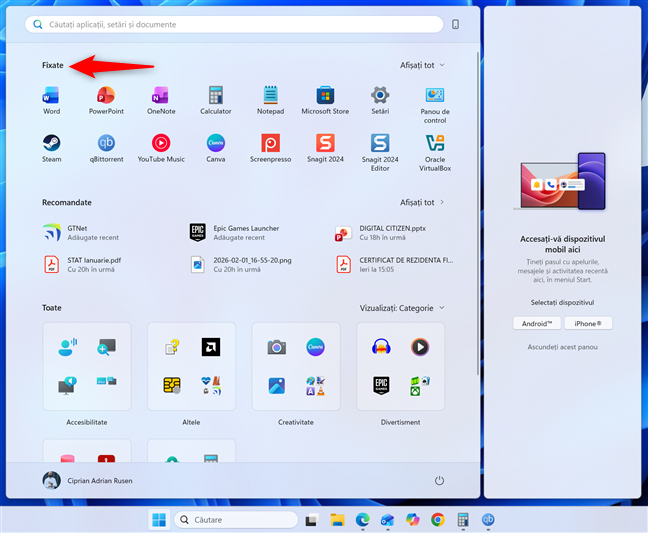
Task: Click the Start menu vertical scrollbar
Action: tap(477, 213)
